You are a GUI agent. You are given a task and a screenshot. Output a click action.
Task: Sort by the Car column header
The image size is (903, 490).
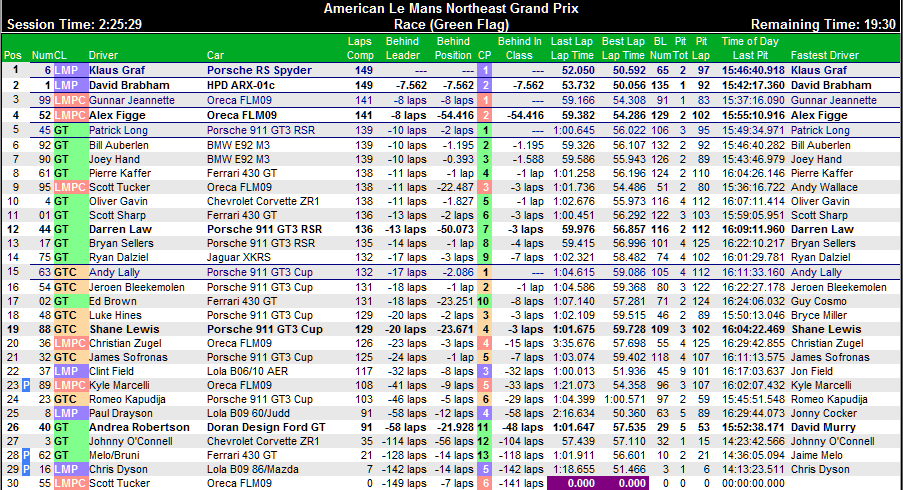[215, 54]
